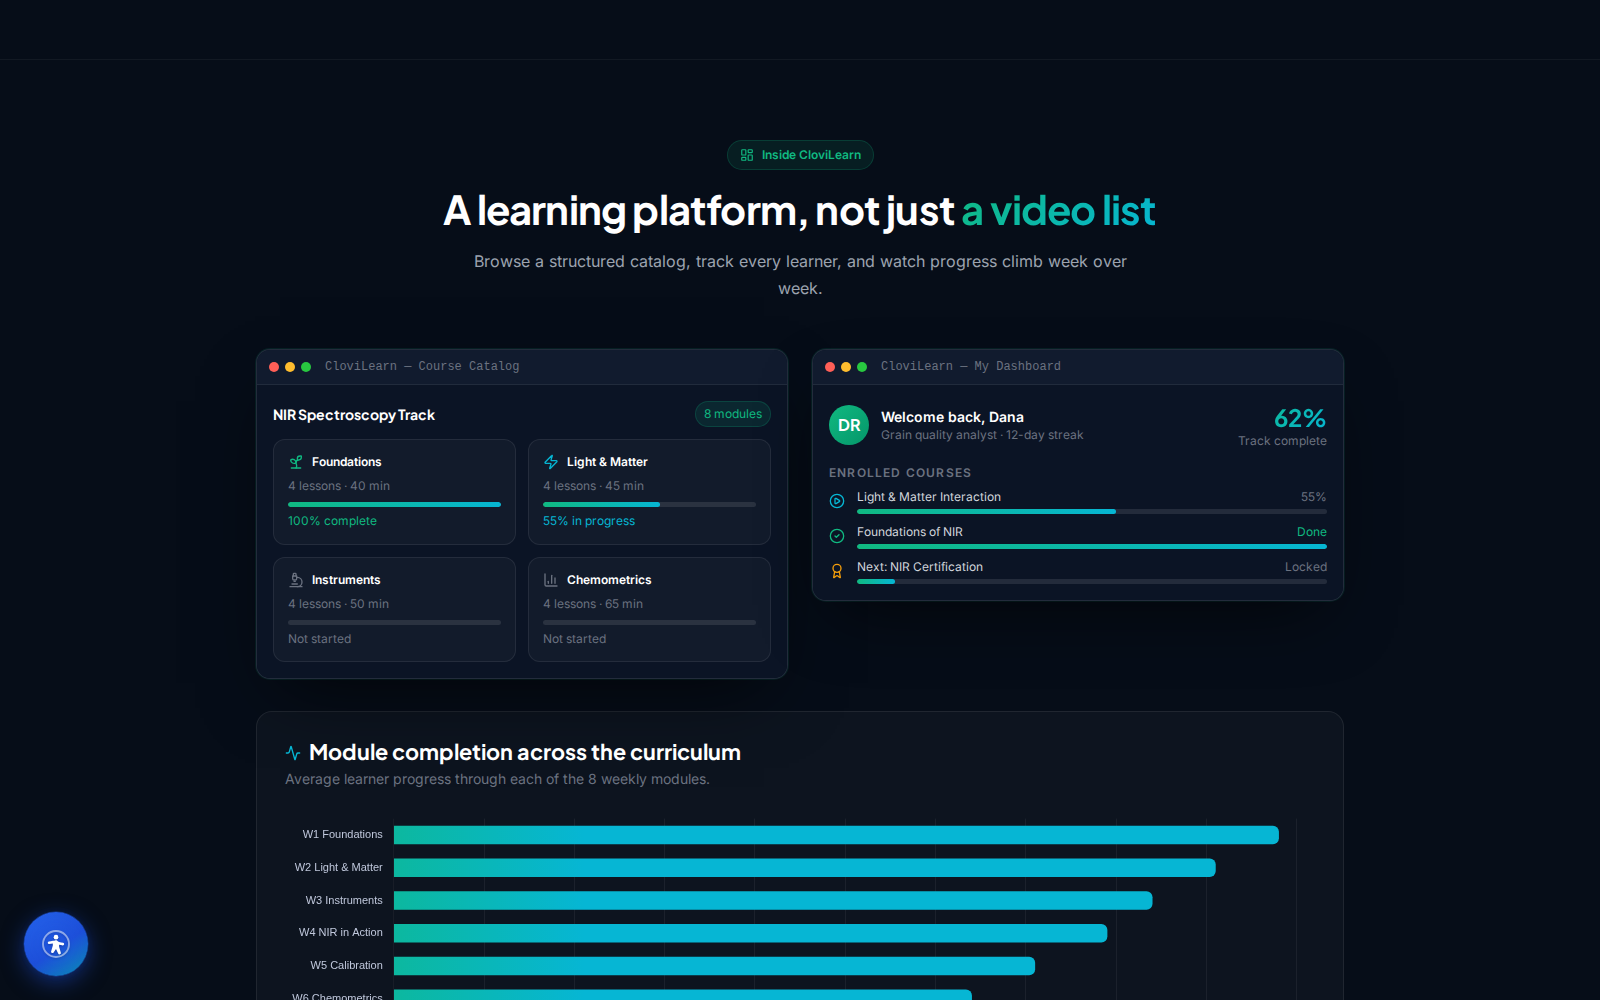The image size is (1600, 1000).
Task: Click Not started under Instruments card
Action: point(320,639)
